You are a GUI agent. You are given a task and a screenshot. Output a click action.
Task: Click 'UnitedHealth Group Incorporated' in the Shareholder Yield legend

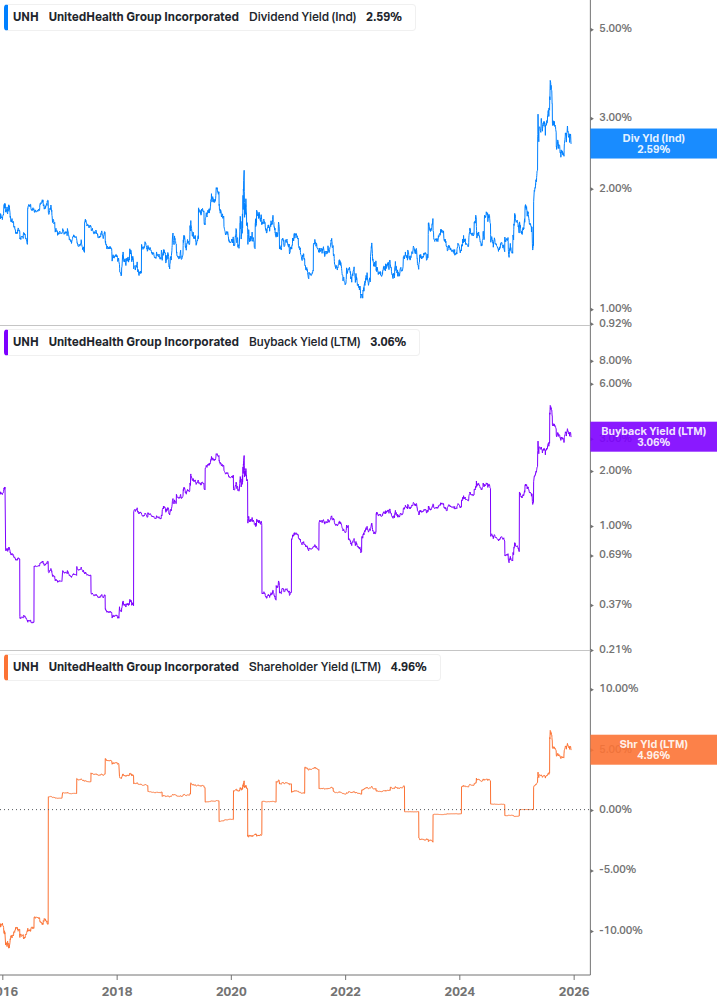(x=144, y=667)
